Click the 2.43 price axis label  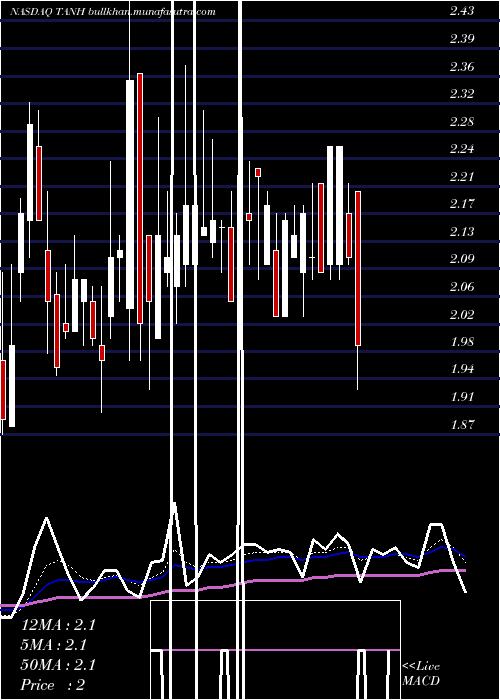pyautogui.click(x=462, y=12)
